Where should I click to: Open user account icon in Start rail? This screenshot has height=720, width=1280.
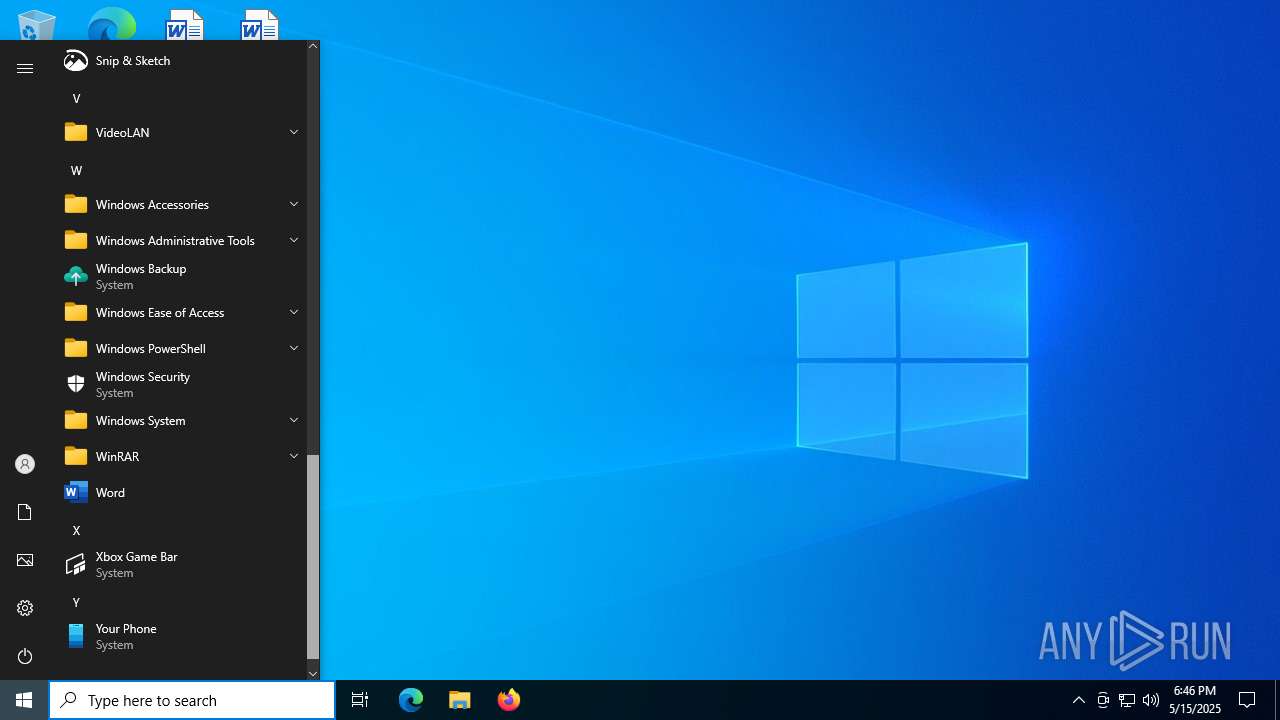click(x=25, y=464)
